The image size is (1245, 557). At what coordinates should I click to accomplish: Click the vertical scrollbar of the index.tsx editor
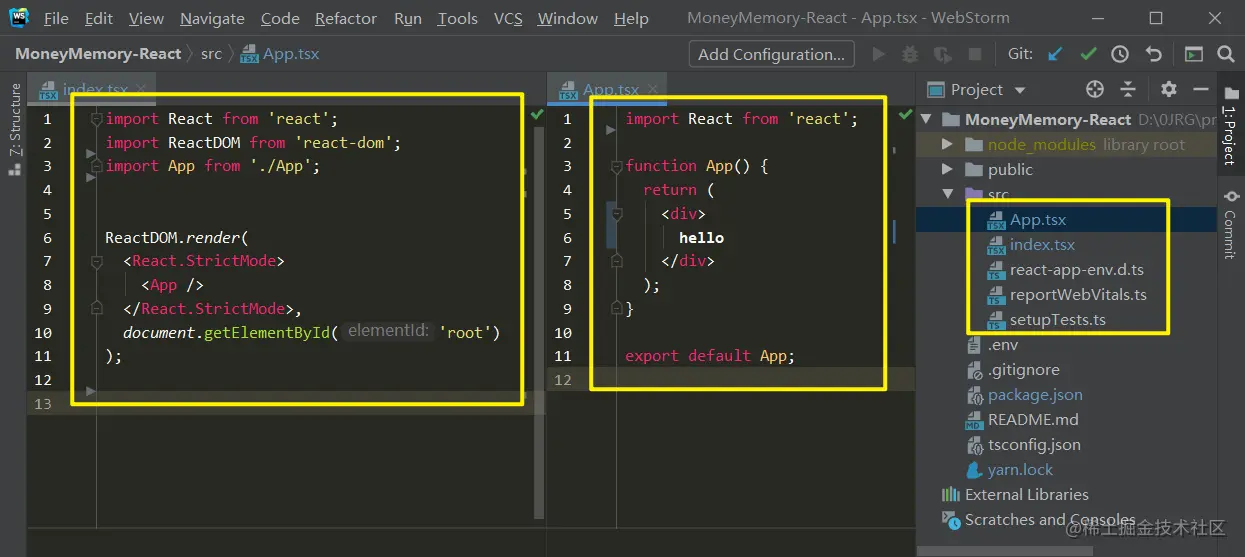(x=539, y=322)
